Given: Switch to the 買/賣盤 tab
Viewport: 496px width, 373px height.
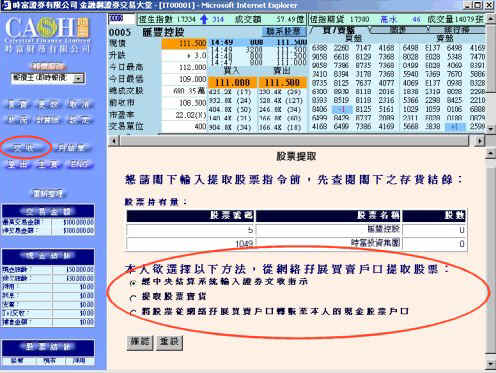Looking at the screenshot, I should (339, 30).
